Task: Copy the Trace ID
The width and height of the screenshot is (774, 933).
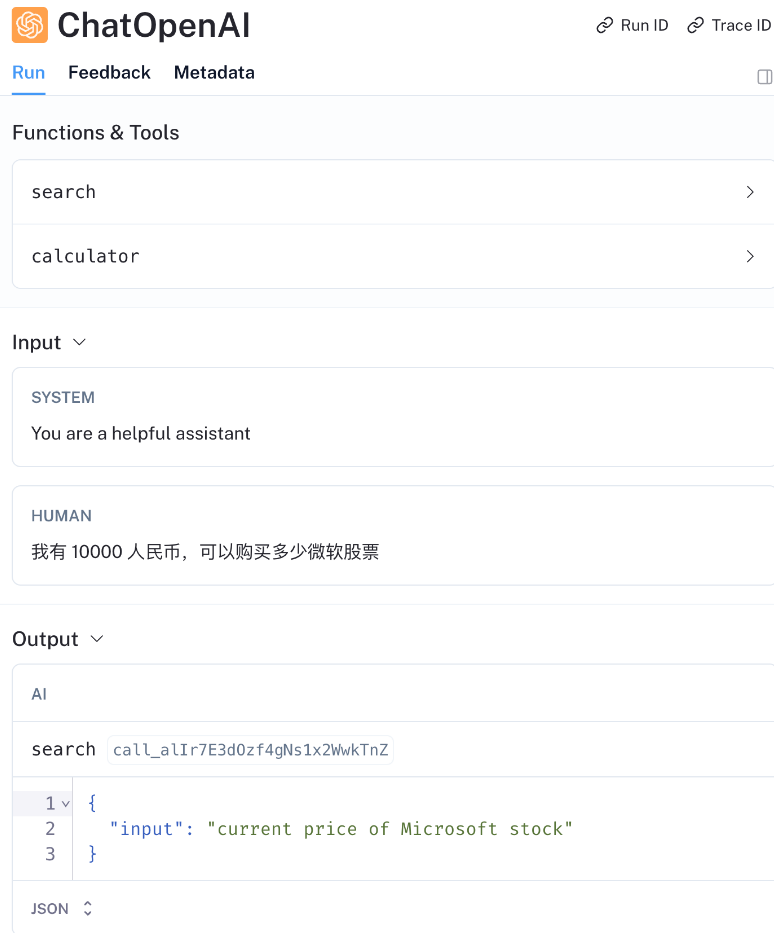Action: click(x=729, y=25)
